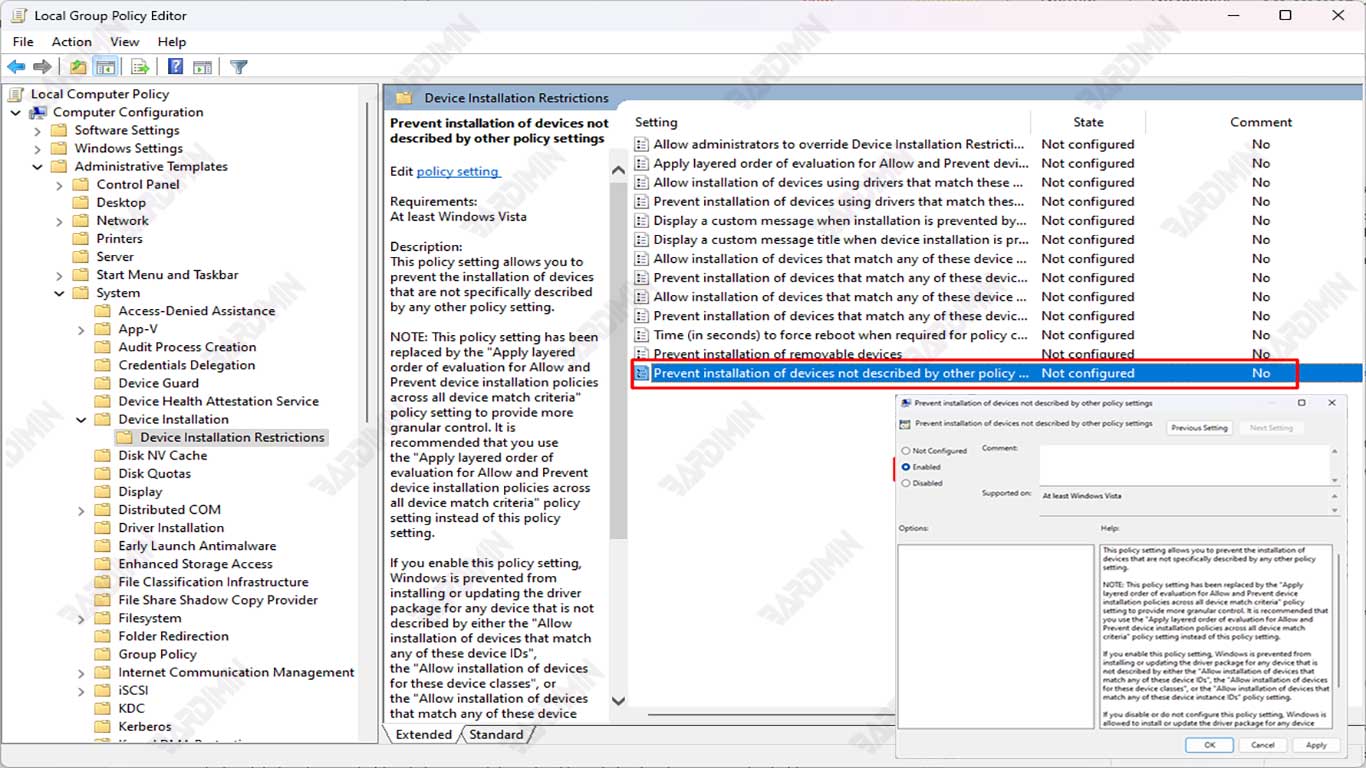
Task: Click the blue Back arrow in toolbar
Action: [x=16, y=67]
